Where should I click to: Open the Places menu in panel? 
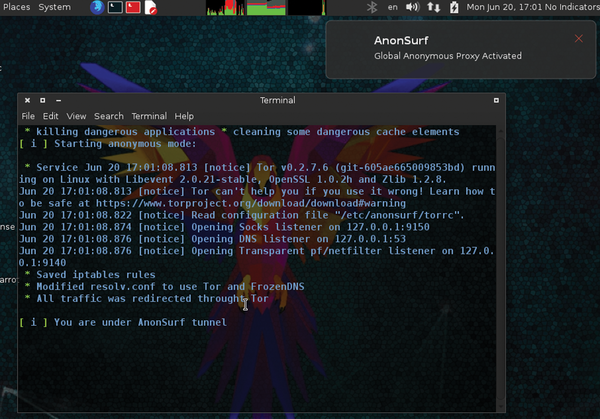click(x=16, y=7)
